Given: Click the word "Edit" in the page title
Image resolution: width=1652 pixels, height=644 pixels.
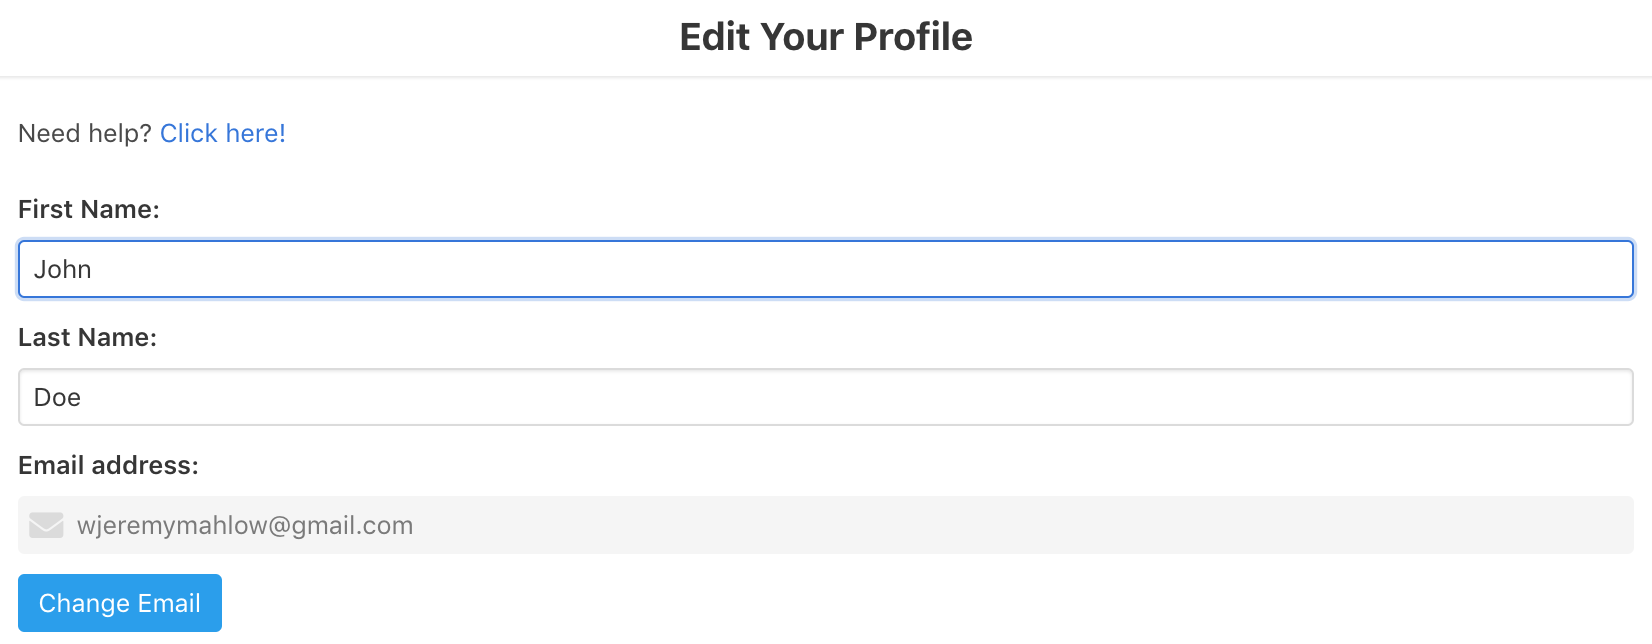Looking at the screenshot, I should click(715, 37).
